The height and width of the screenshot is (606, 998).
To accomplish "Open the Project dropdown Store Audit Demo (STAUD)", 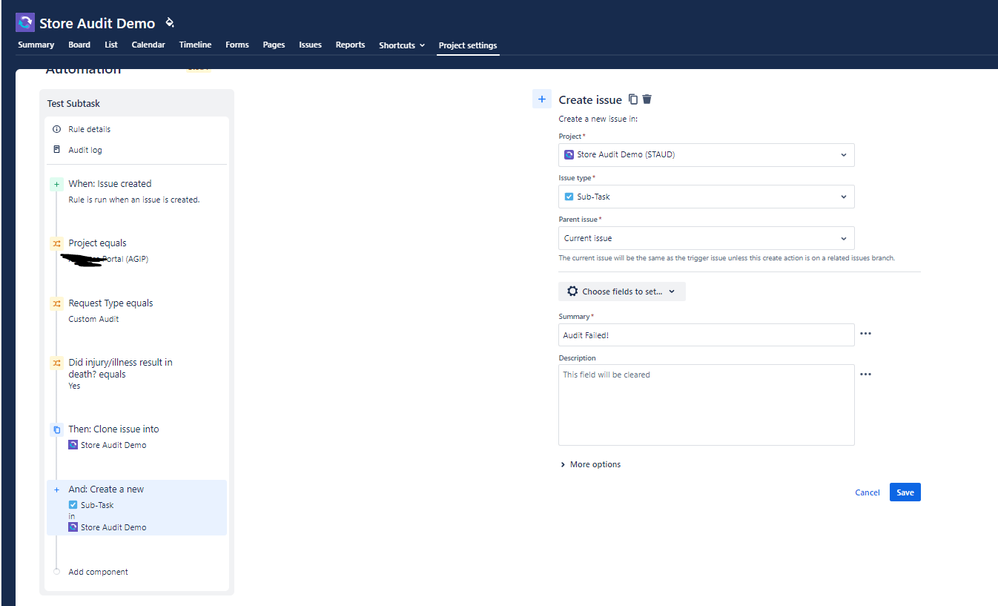I will click(x=706, y=155).
